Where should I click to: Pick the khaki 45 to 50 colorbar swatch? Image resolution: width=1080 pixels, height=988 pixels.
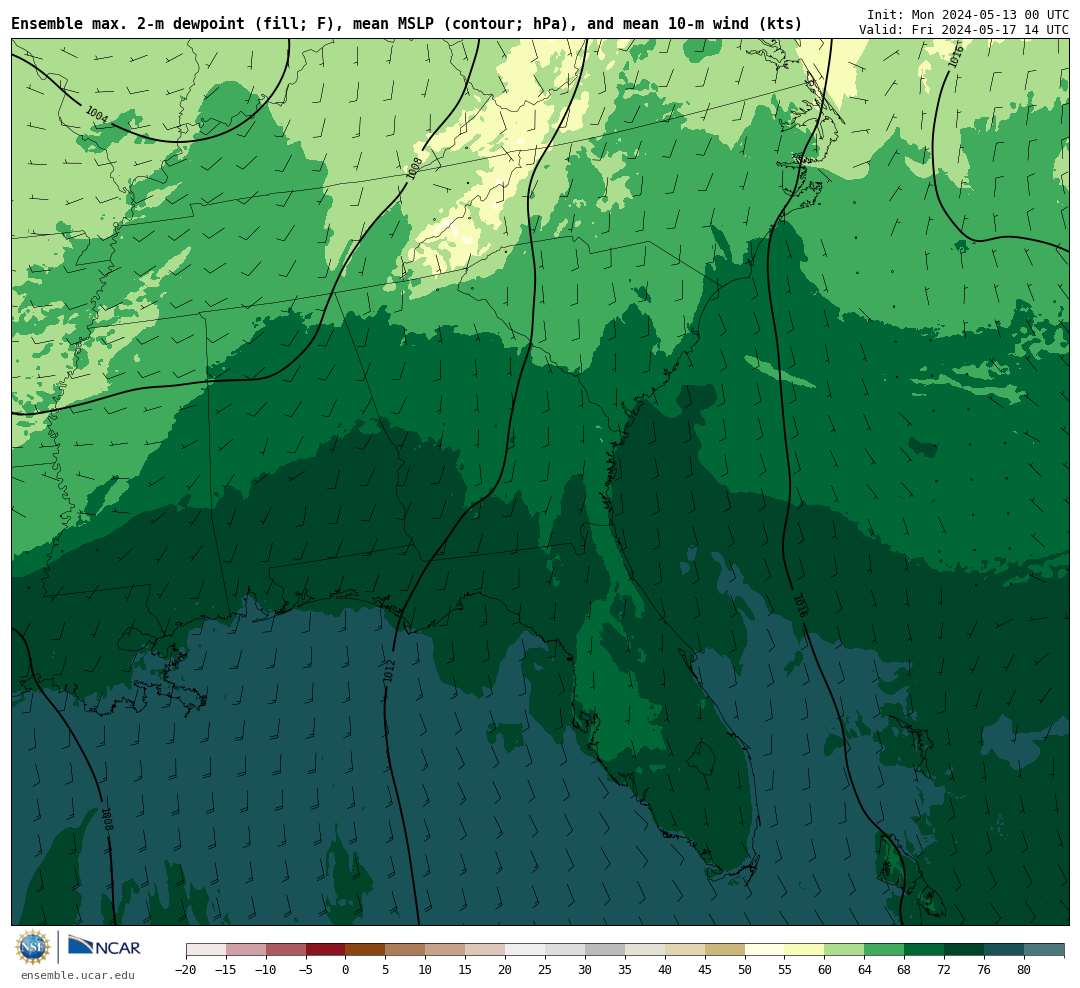(x=725, y=950)
